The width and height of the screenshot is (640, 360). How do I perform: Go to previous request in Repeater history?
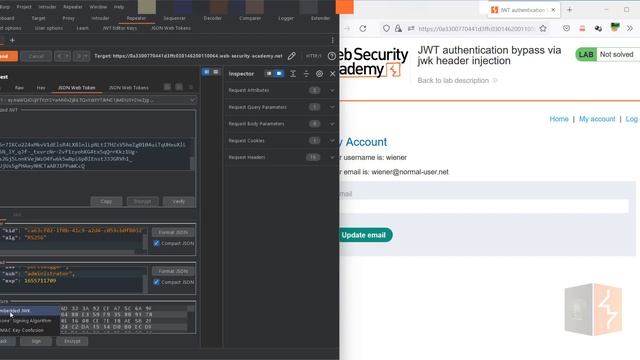[62, 56]
